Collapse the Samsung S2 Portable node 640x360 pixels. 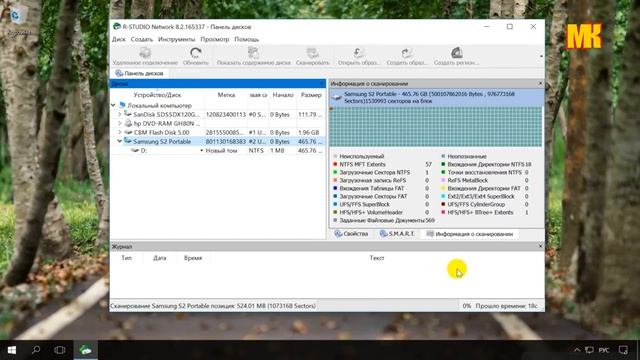tap(120, 141)
